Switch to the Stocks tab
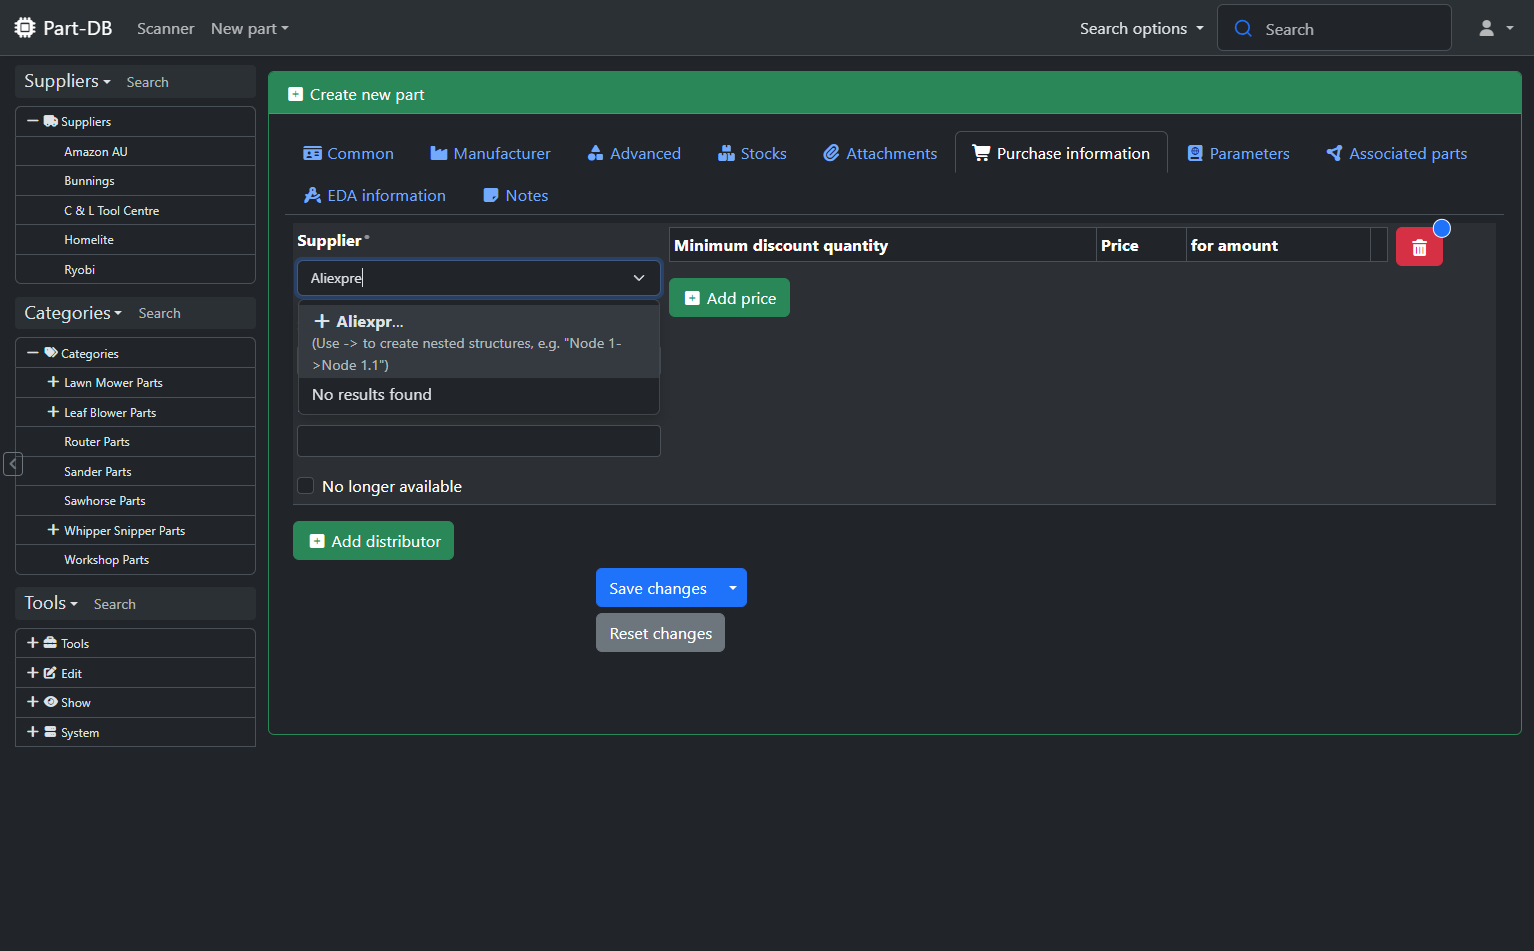1534x951 pixels. point(752,153)
